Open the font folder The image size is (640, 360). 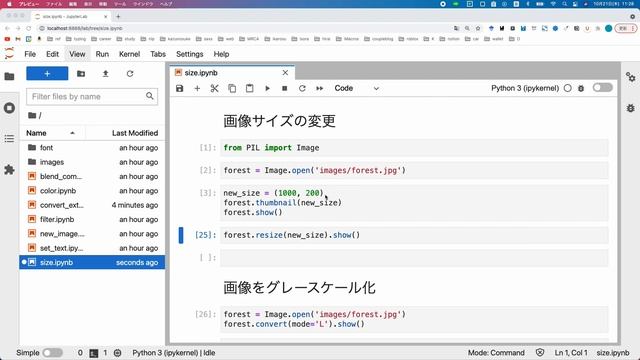(x=92, y=148)
